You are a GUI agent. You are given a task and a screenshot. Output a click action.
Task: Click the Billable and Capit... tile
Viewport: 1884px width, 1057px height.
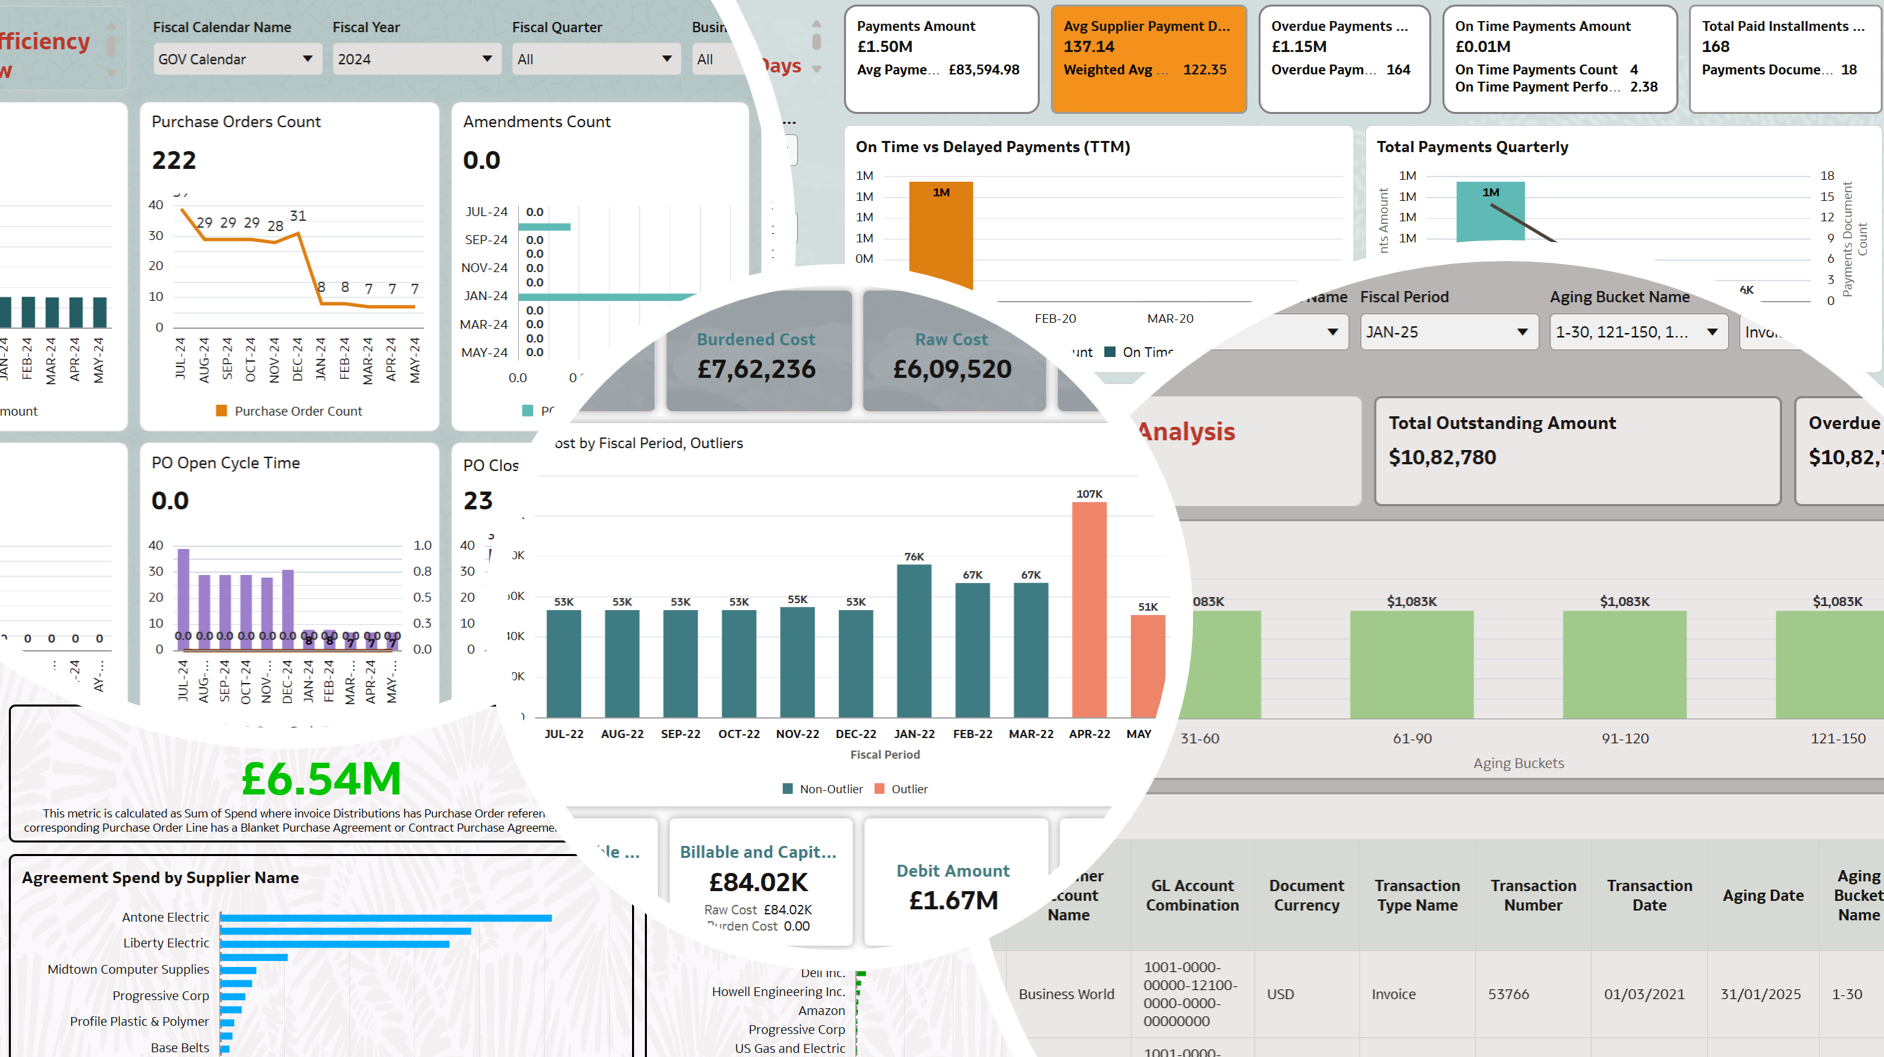[760, 882]
